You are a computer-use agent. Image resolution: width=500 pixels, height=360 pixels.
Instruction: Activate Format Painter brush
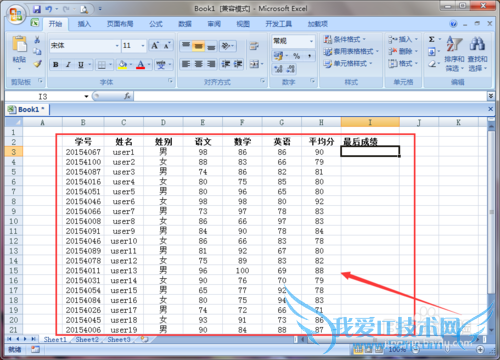37,64
